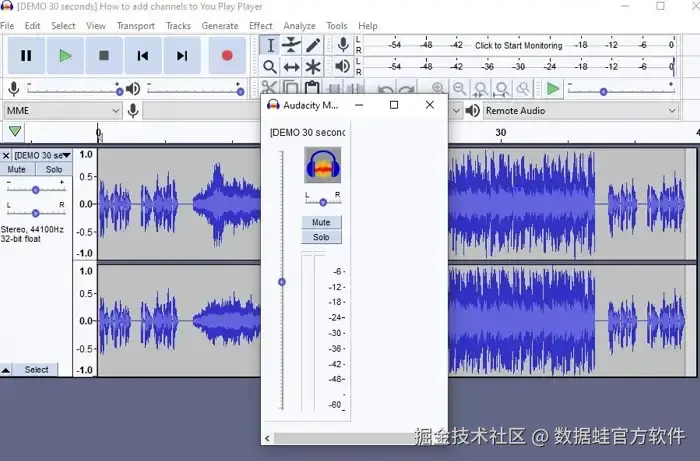Open the Select menu

[x=63, y=26]
